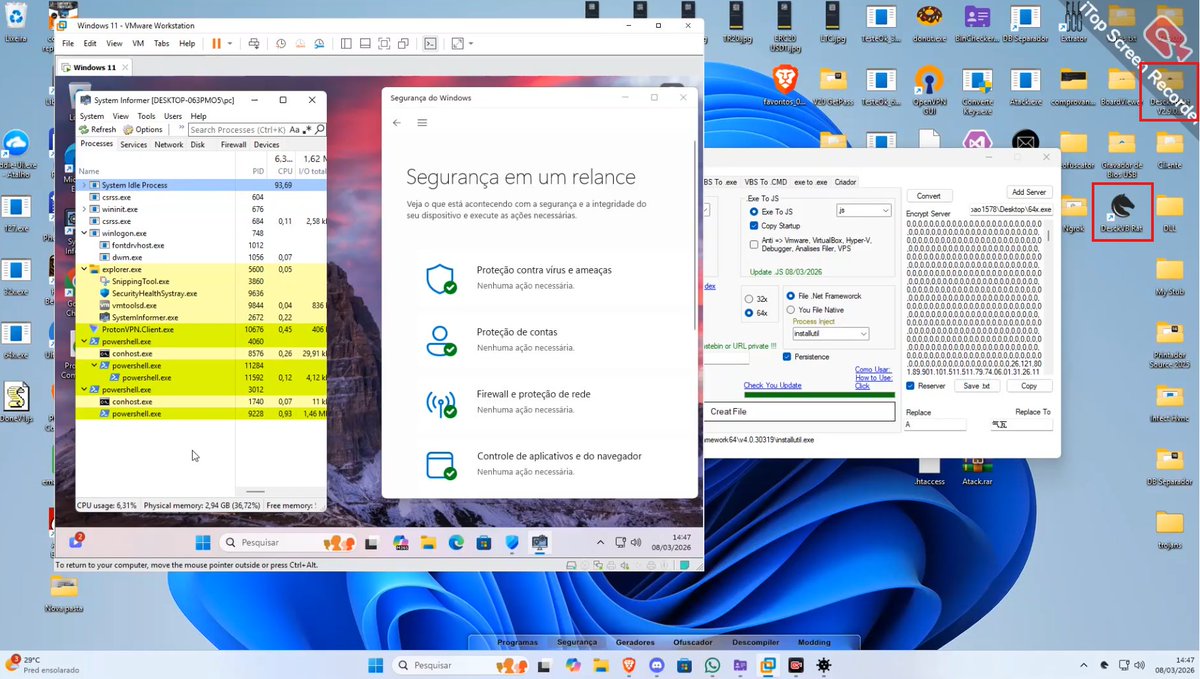This screenshot has height=679, width=1200.
Task: Pause the VM with VMware's pause icon
Action: click(x=216, y=44)
